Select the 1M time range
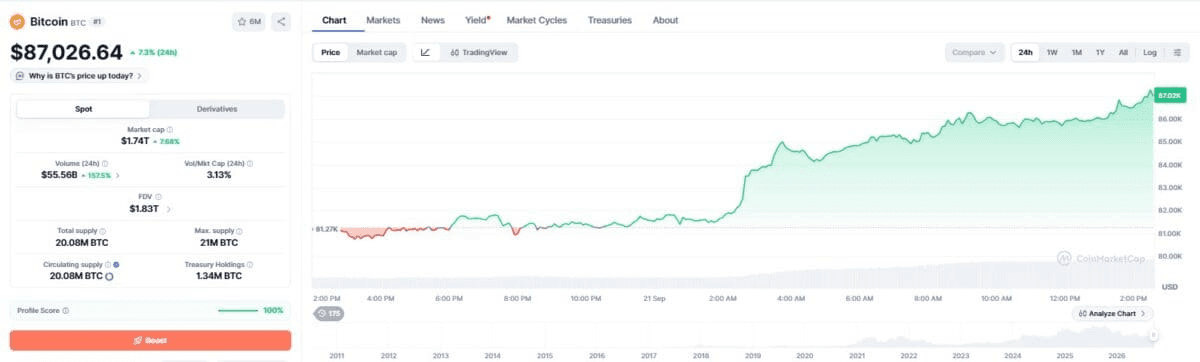Image resolution: width=1200 pixels, height=362 pixels. [x=1076, y=52]
